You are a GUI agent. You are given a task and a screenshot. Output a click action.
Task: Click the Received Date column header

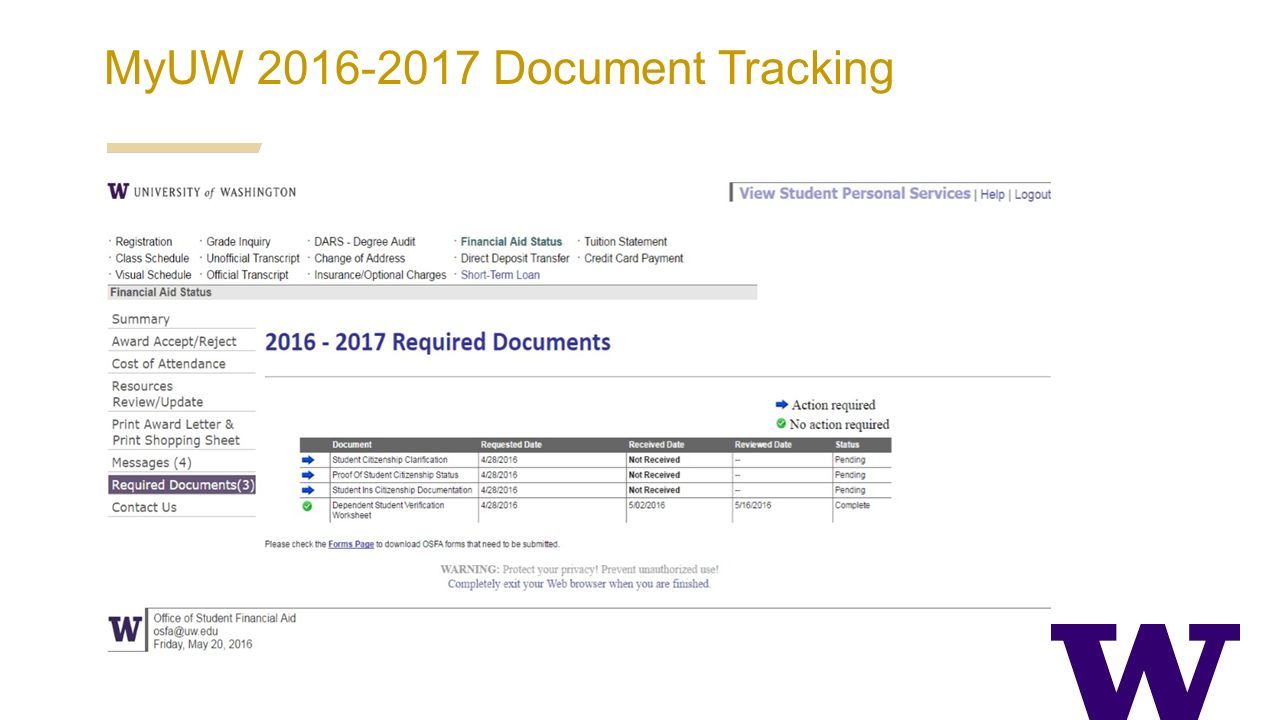pos(656,445)
